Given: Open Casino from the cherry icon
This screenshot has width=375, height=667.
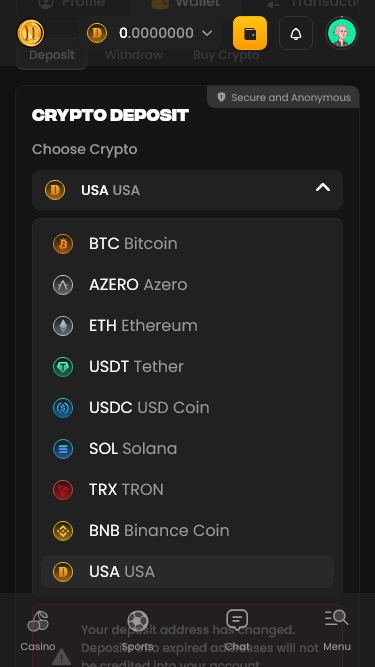Looking at the screenshot, I should click(38, 631).
